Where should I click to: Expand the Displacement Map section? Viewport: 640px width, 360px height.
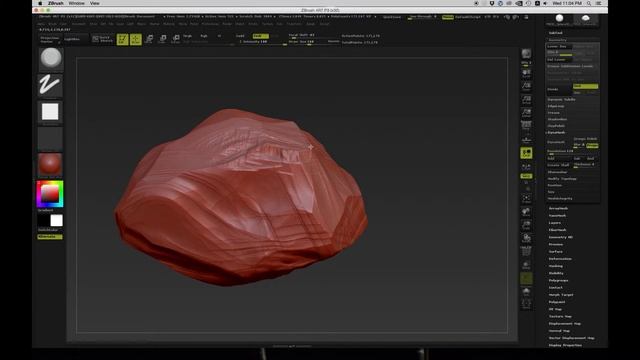(564, 324)
